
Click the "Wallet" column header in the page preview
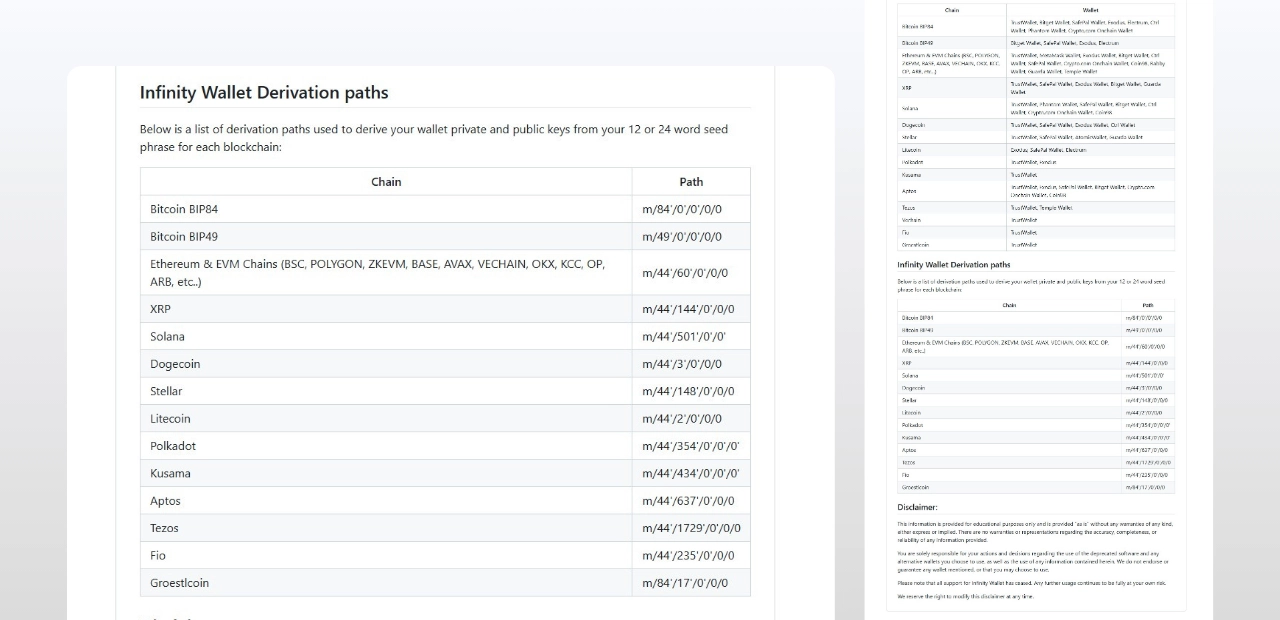pyautogui.click(x=1091, y=10)
